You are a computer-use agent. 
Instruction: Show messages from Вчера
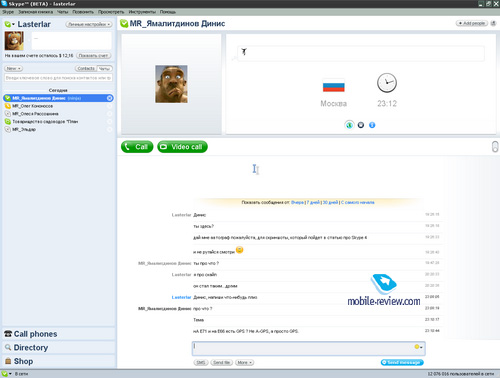point(297,202)
